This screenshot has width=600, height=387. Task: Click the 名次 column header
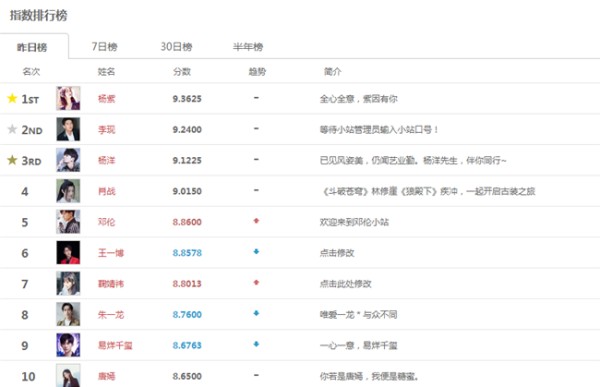[31, 72]
